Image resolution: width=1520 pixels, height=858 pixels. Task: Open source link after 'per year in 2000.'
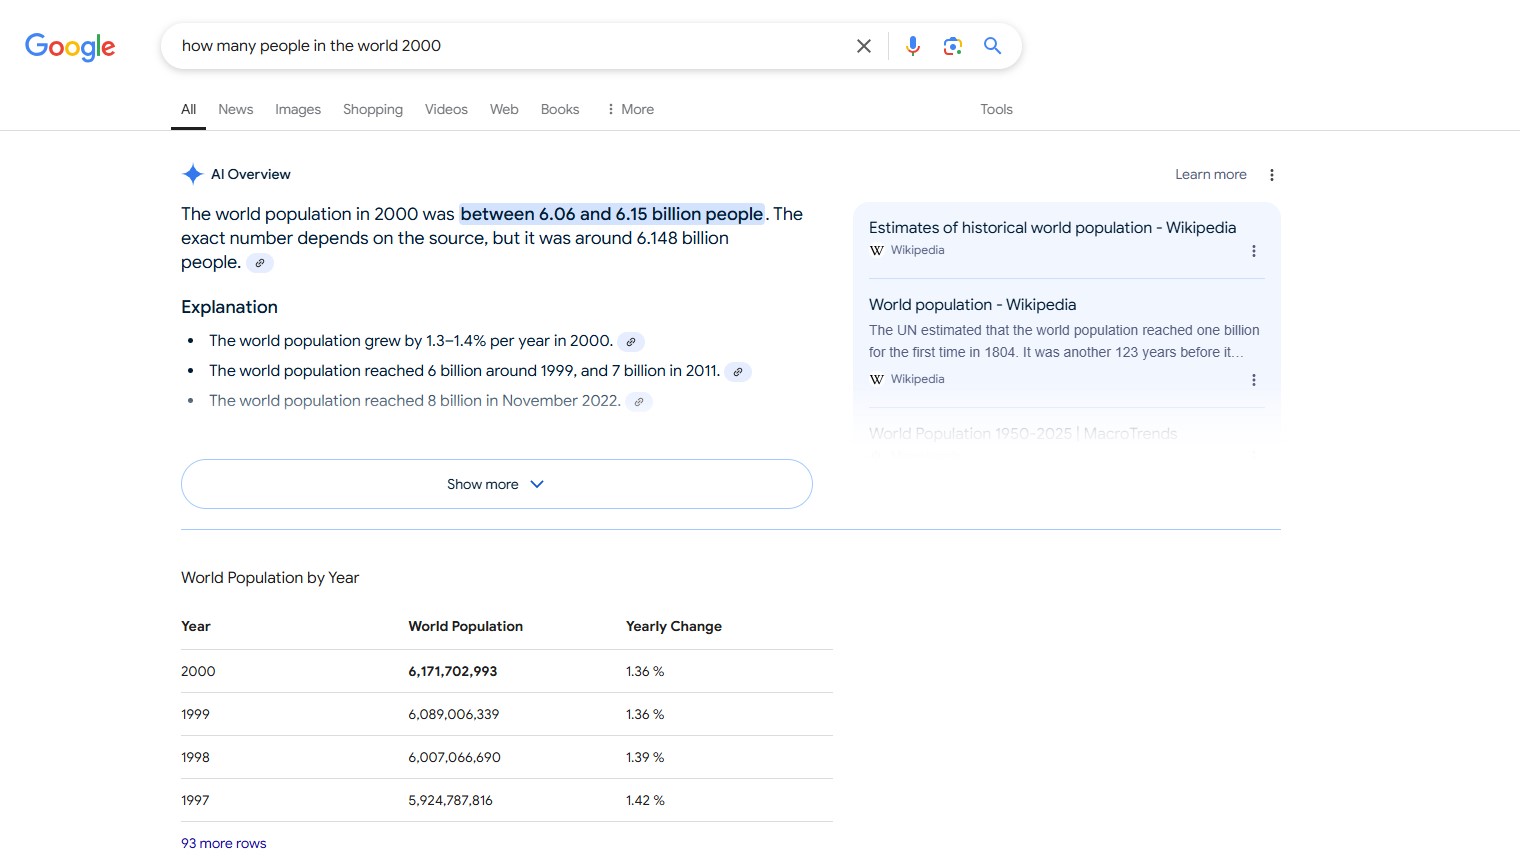pyautogui.click(x=631, y=342)
